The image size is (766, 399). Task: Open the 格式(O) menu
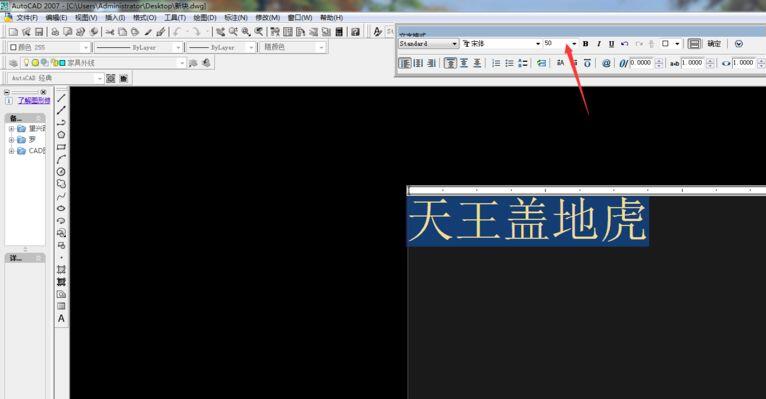[145, 18]
